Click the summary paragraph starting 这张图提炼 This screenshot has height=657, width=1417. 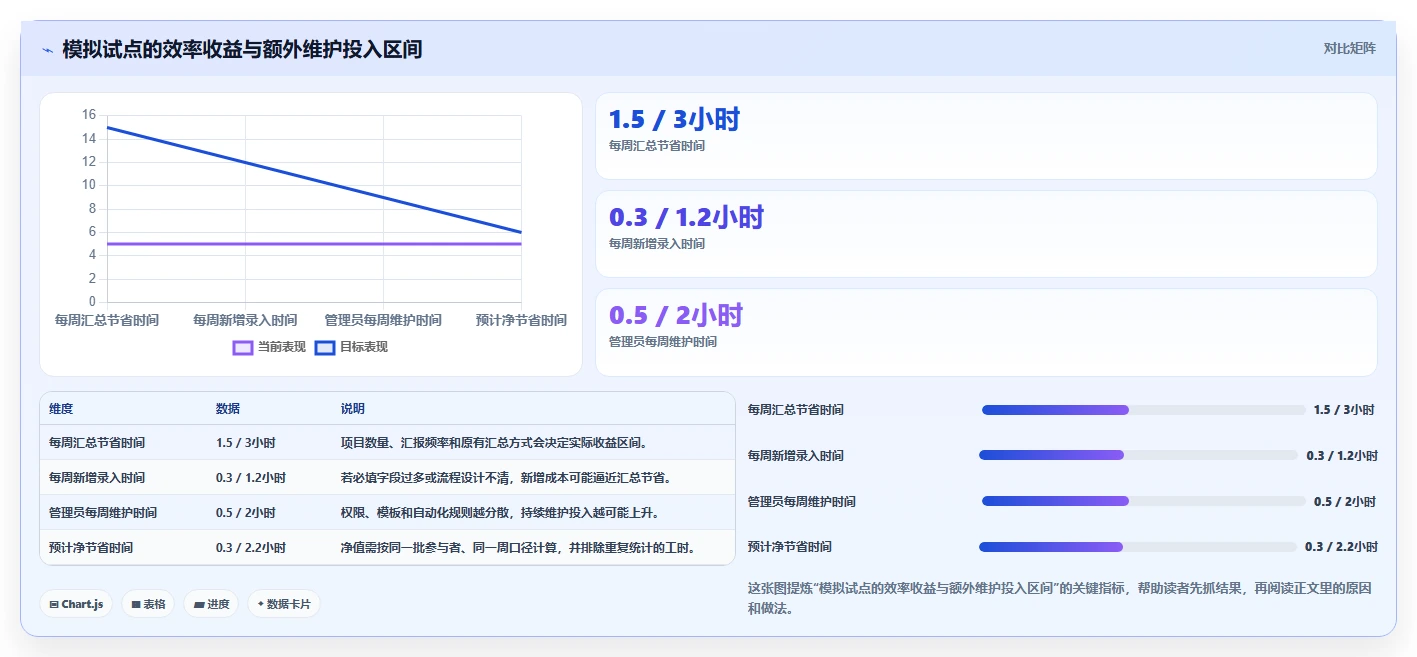coord(1059,598)
